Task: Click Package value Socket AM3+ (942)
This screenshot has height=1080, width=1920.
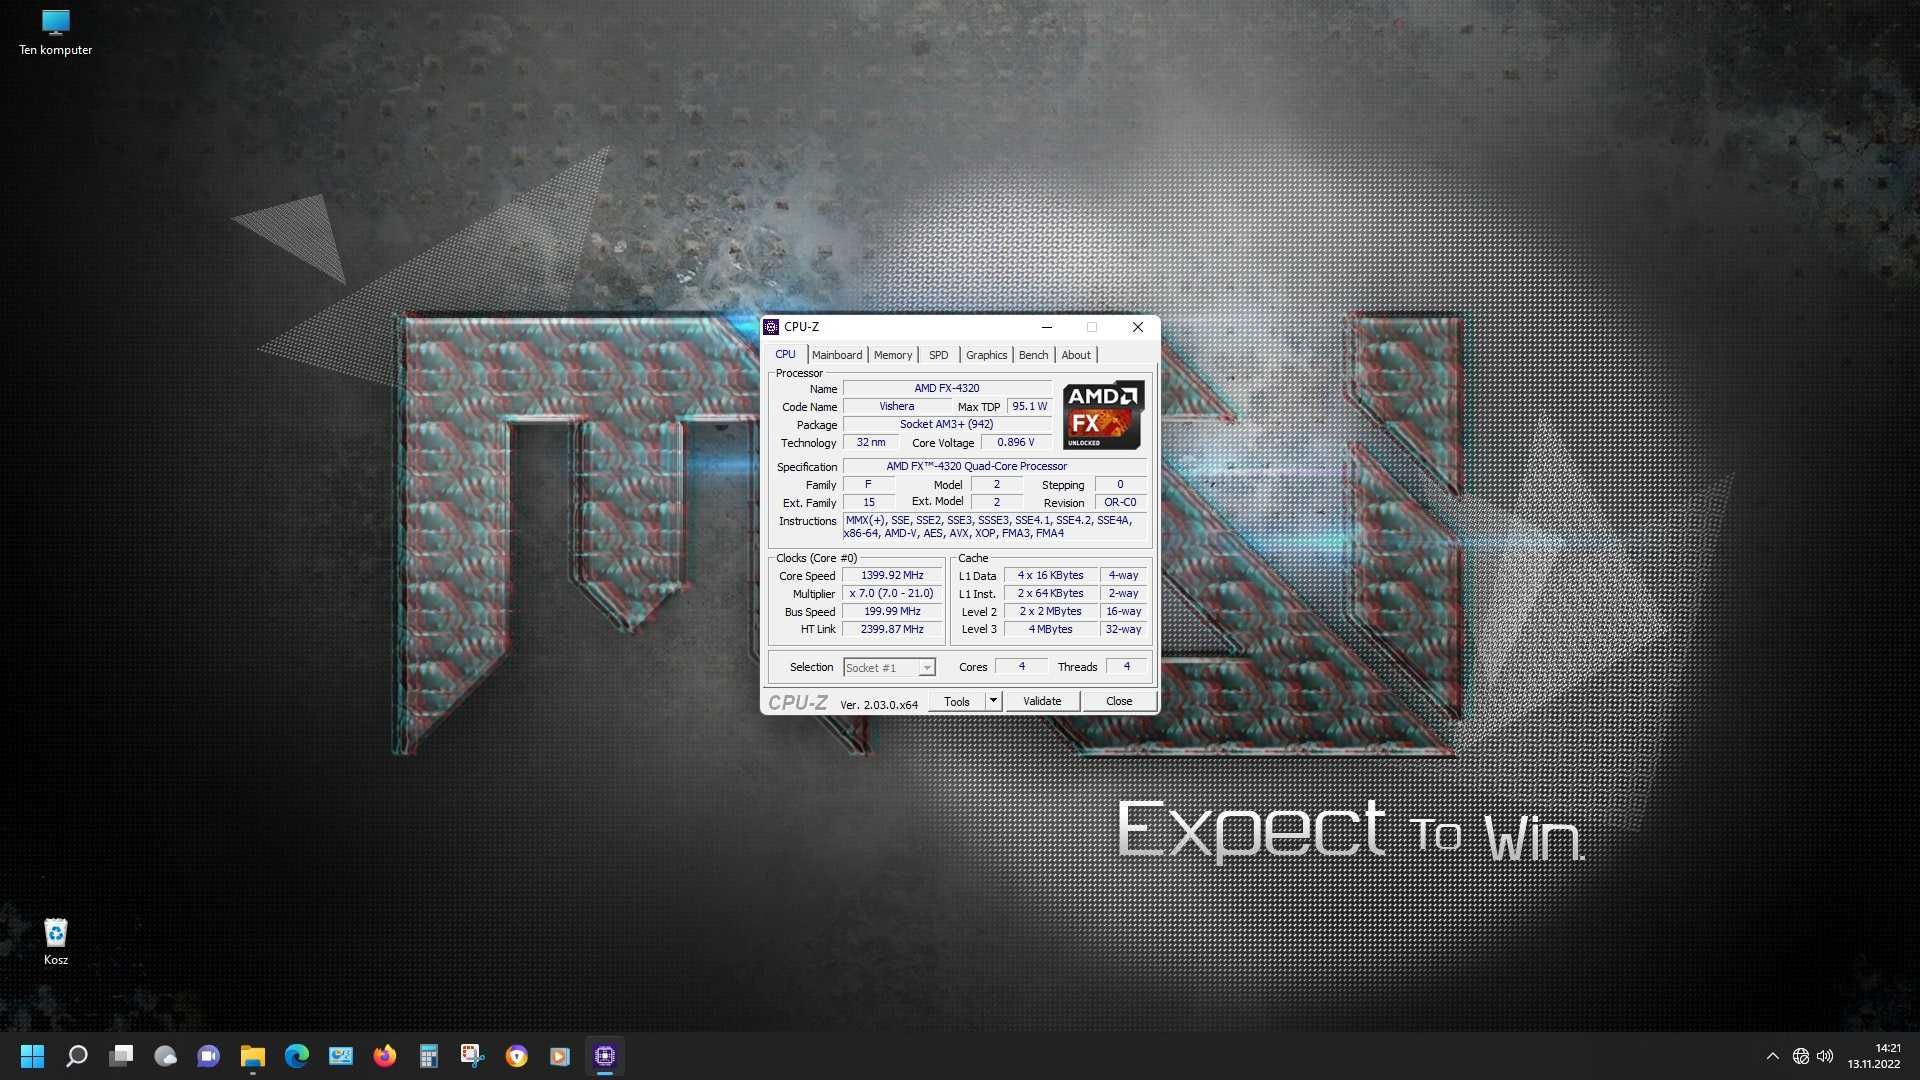Action: (x=947, y=425)
